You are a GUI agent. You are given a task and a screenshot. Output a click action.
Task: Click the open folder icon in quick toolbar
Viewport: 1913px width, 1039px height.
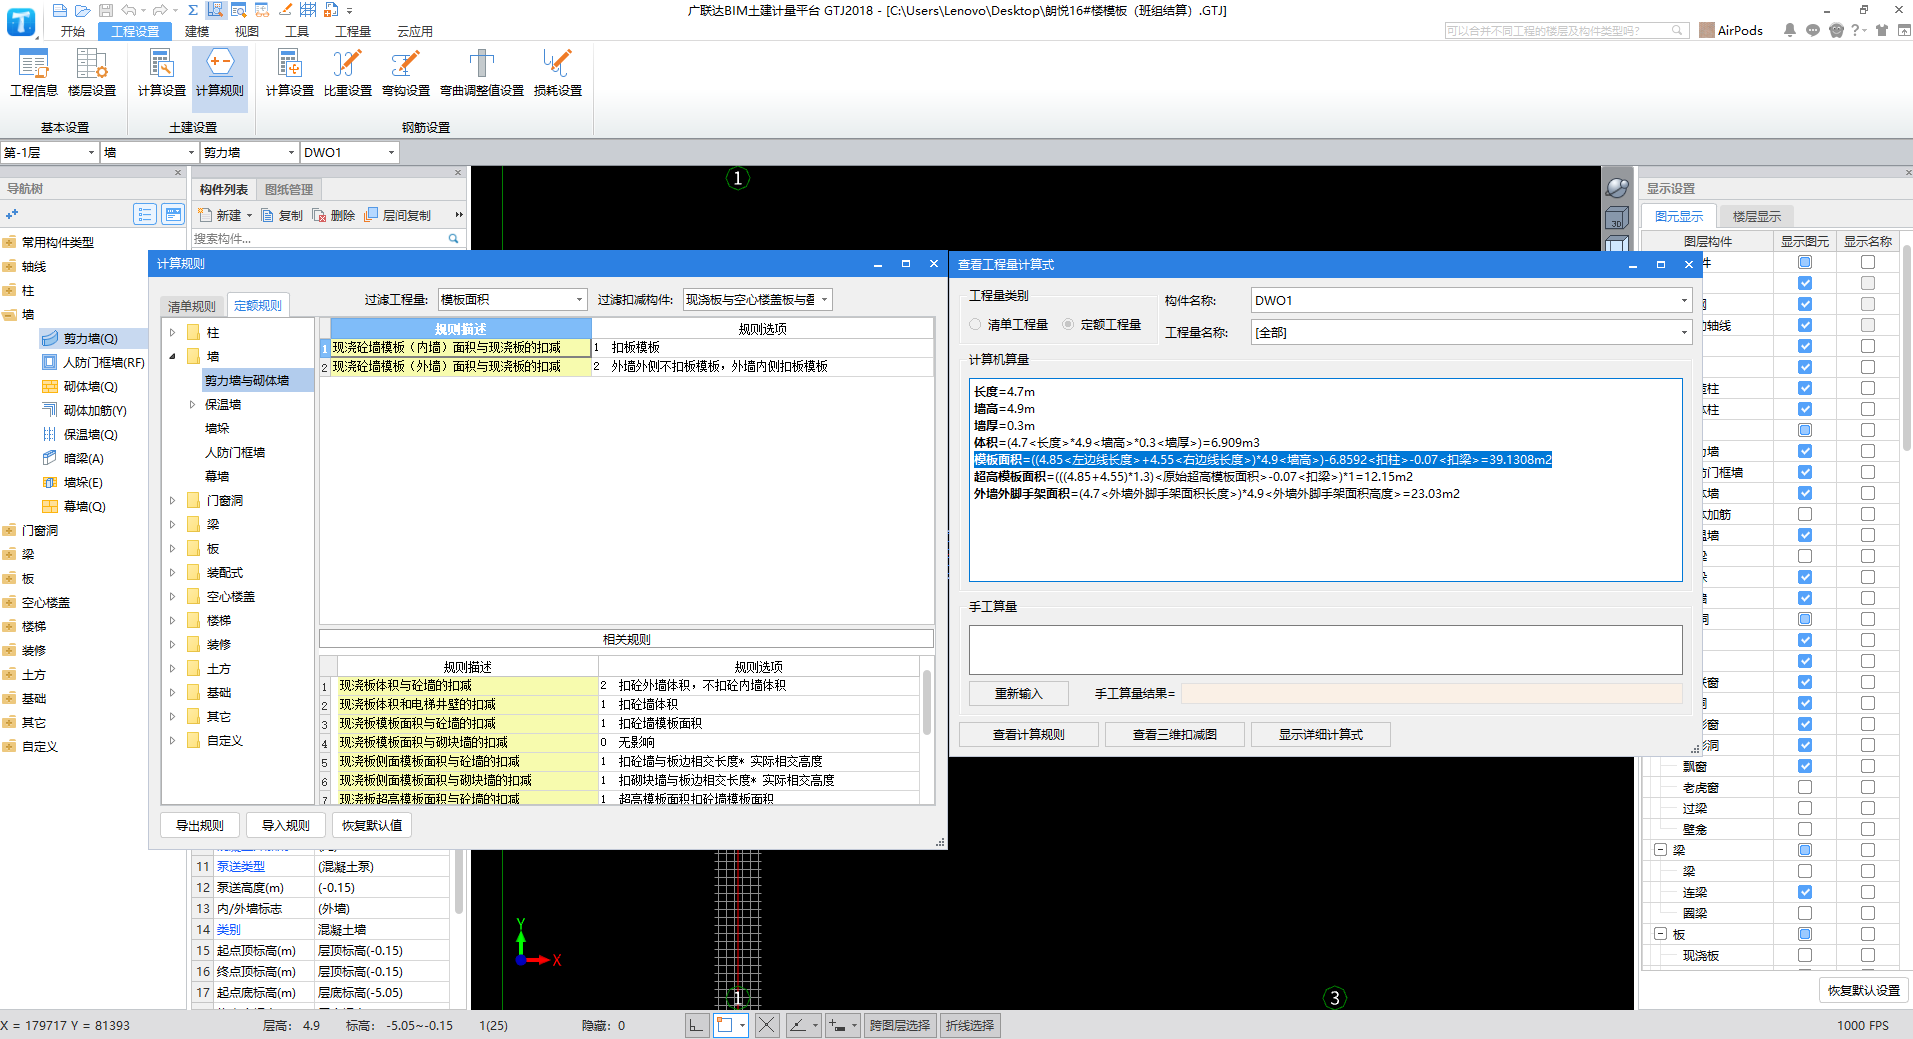82,10
